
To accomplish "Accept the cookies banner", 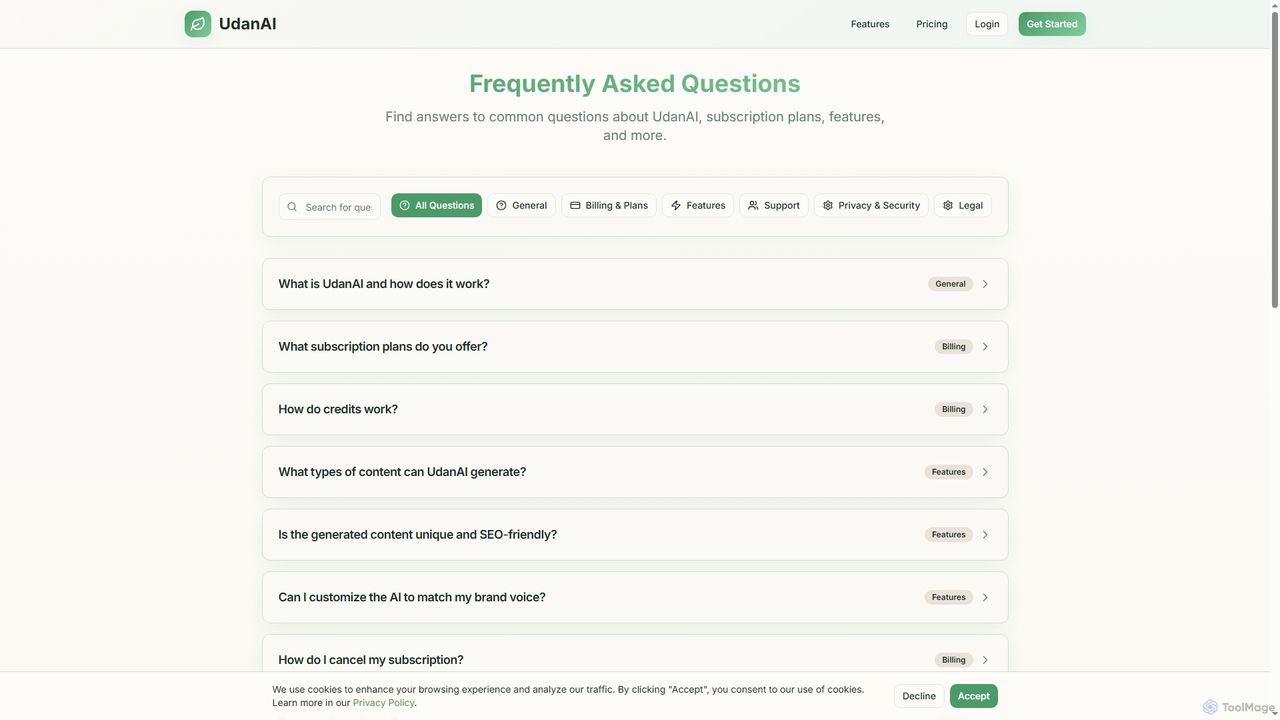I will click(974, 696).
